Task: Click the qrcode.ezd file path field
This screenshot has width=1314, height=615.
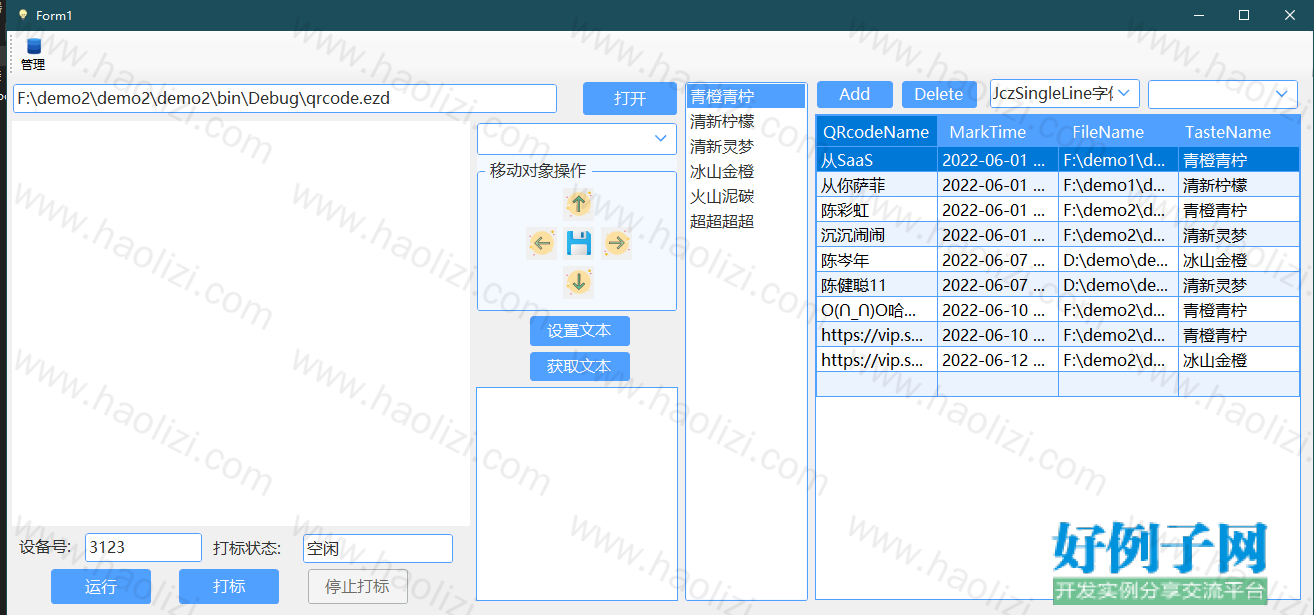Action: coord(285,98)
